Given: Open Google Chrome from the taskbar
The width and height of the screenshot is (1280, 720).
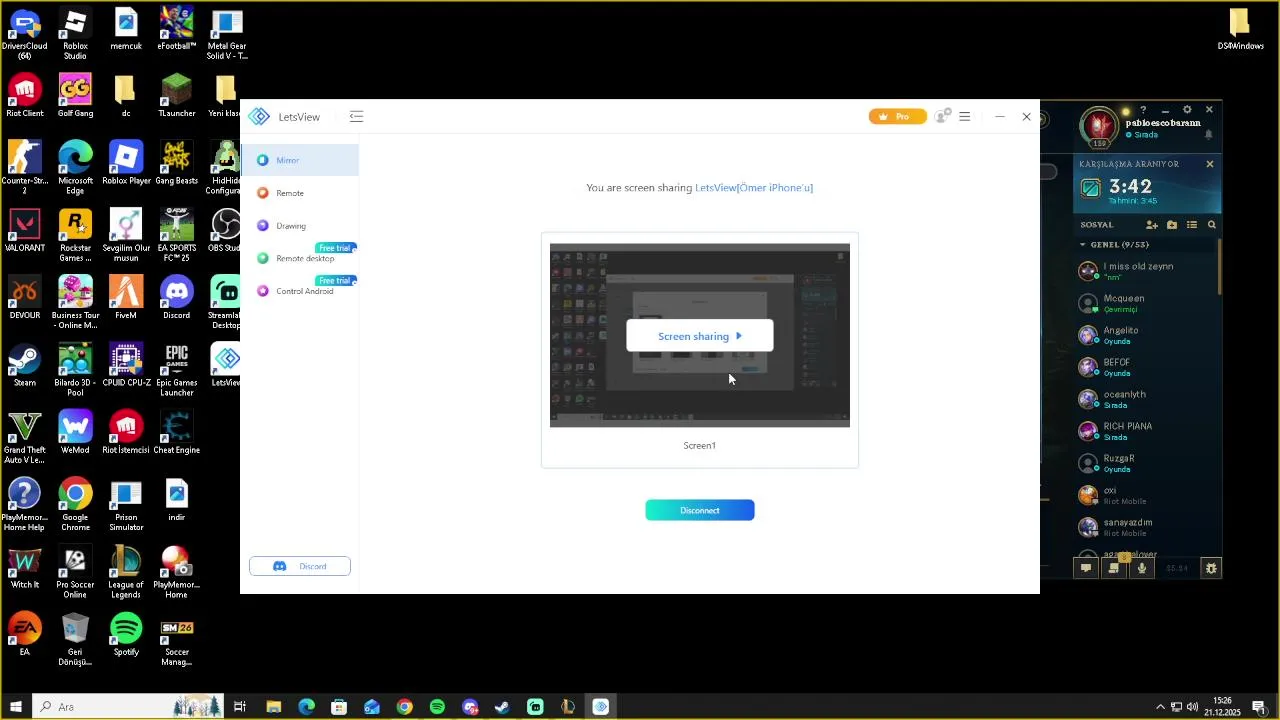Looking at the screenshot, I should click(404, 707).
